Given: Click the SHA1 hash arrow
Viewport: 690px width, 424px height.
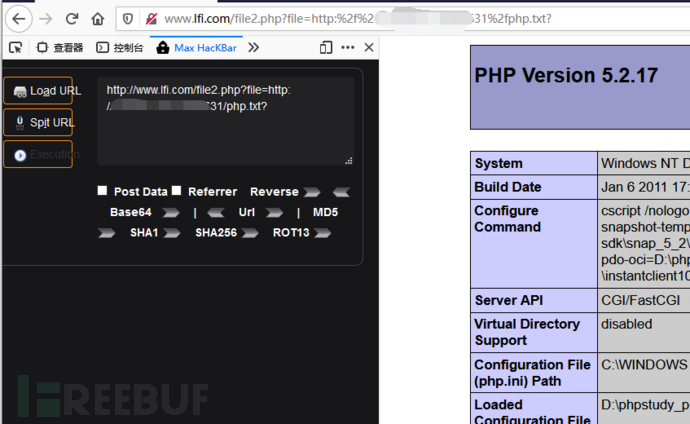Looking at the screenshot, I should 172,233.
